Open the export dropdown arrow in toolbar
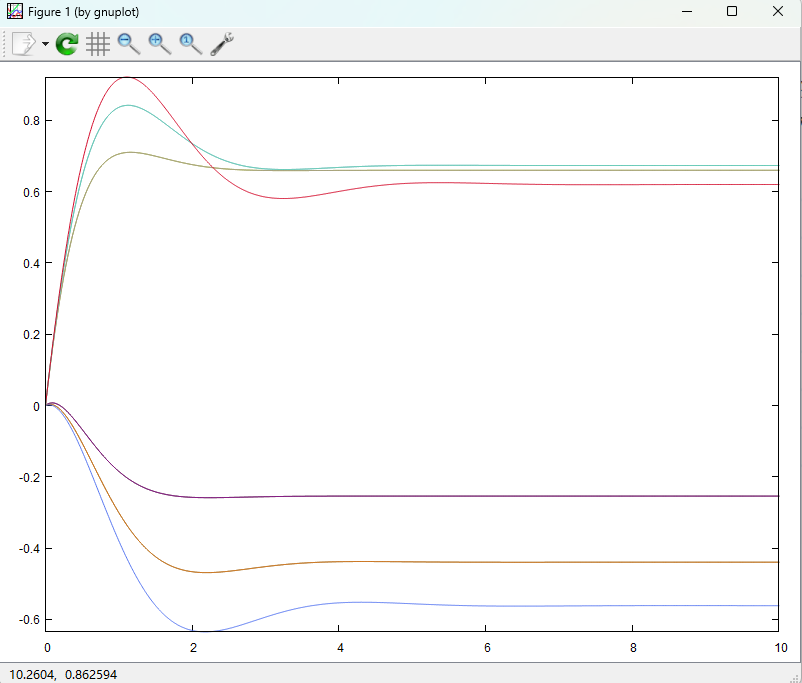The height and width of the screenshot is (683, 802). point(45,45)
